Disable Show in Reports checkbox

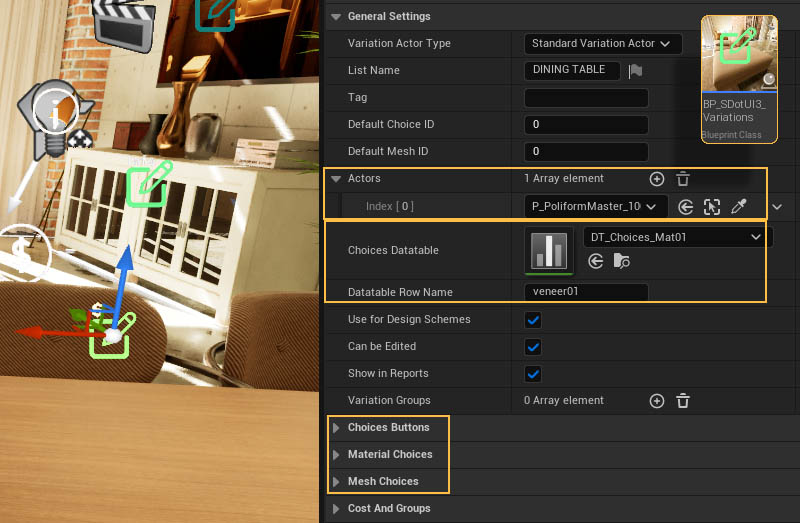point(533,374)
